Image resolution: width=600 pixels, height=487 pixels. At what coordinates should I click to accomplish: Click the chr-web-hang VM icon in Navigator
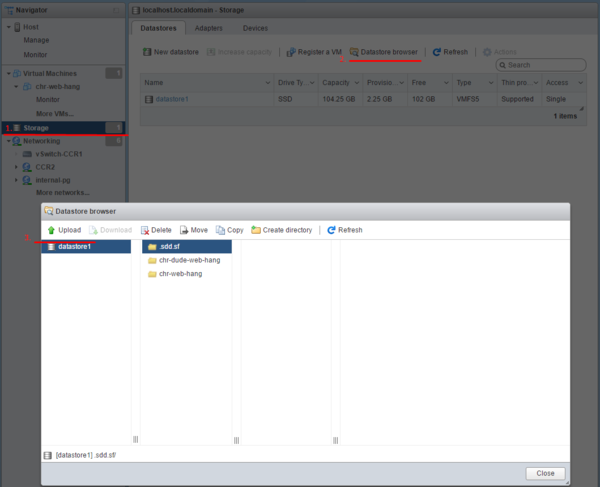[27, 86]
